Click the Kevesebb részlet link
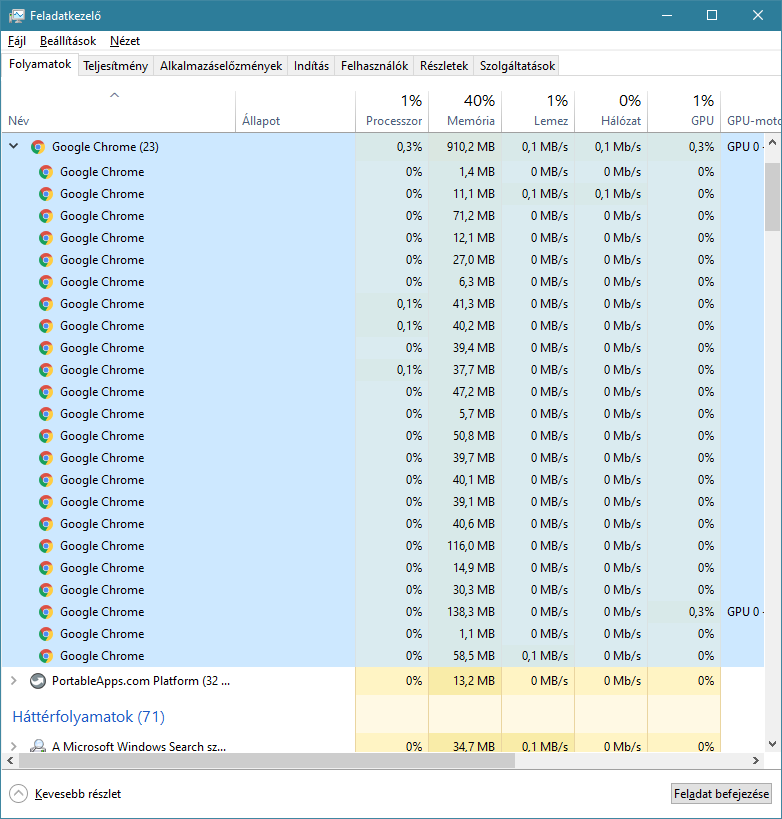The height and width of the screenshot is (819, 782). point(78,794)
